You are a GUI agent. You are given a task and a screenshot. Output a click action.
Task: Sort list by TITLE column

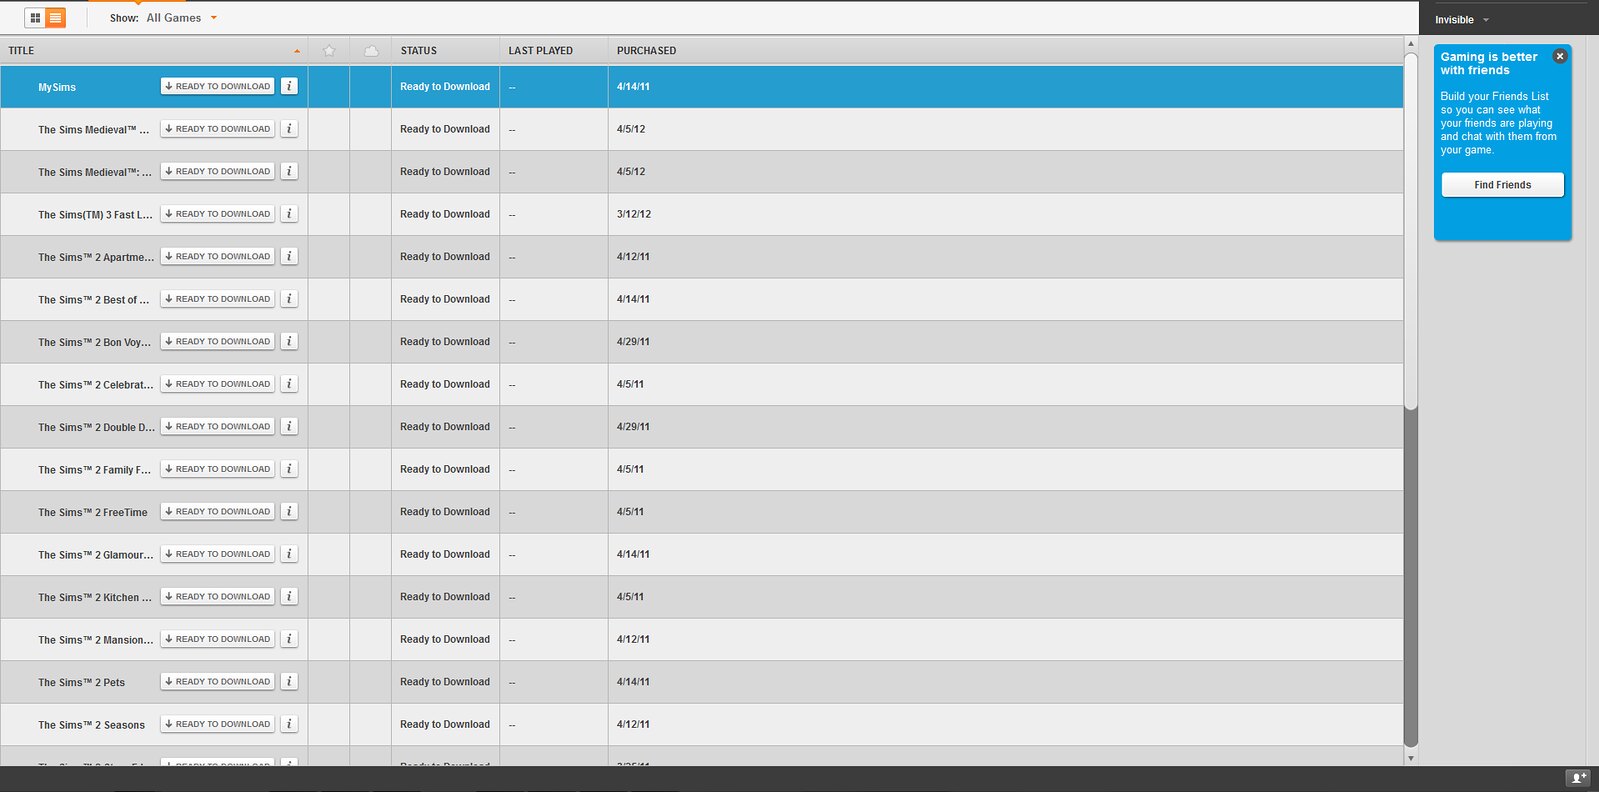click(x=154, y=50)
